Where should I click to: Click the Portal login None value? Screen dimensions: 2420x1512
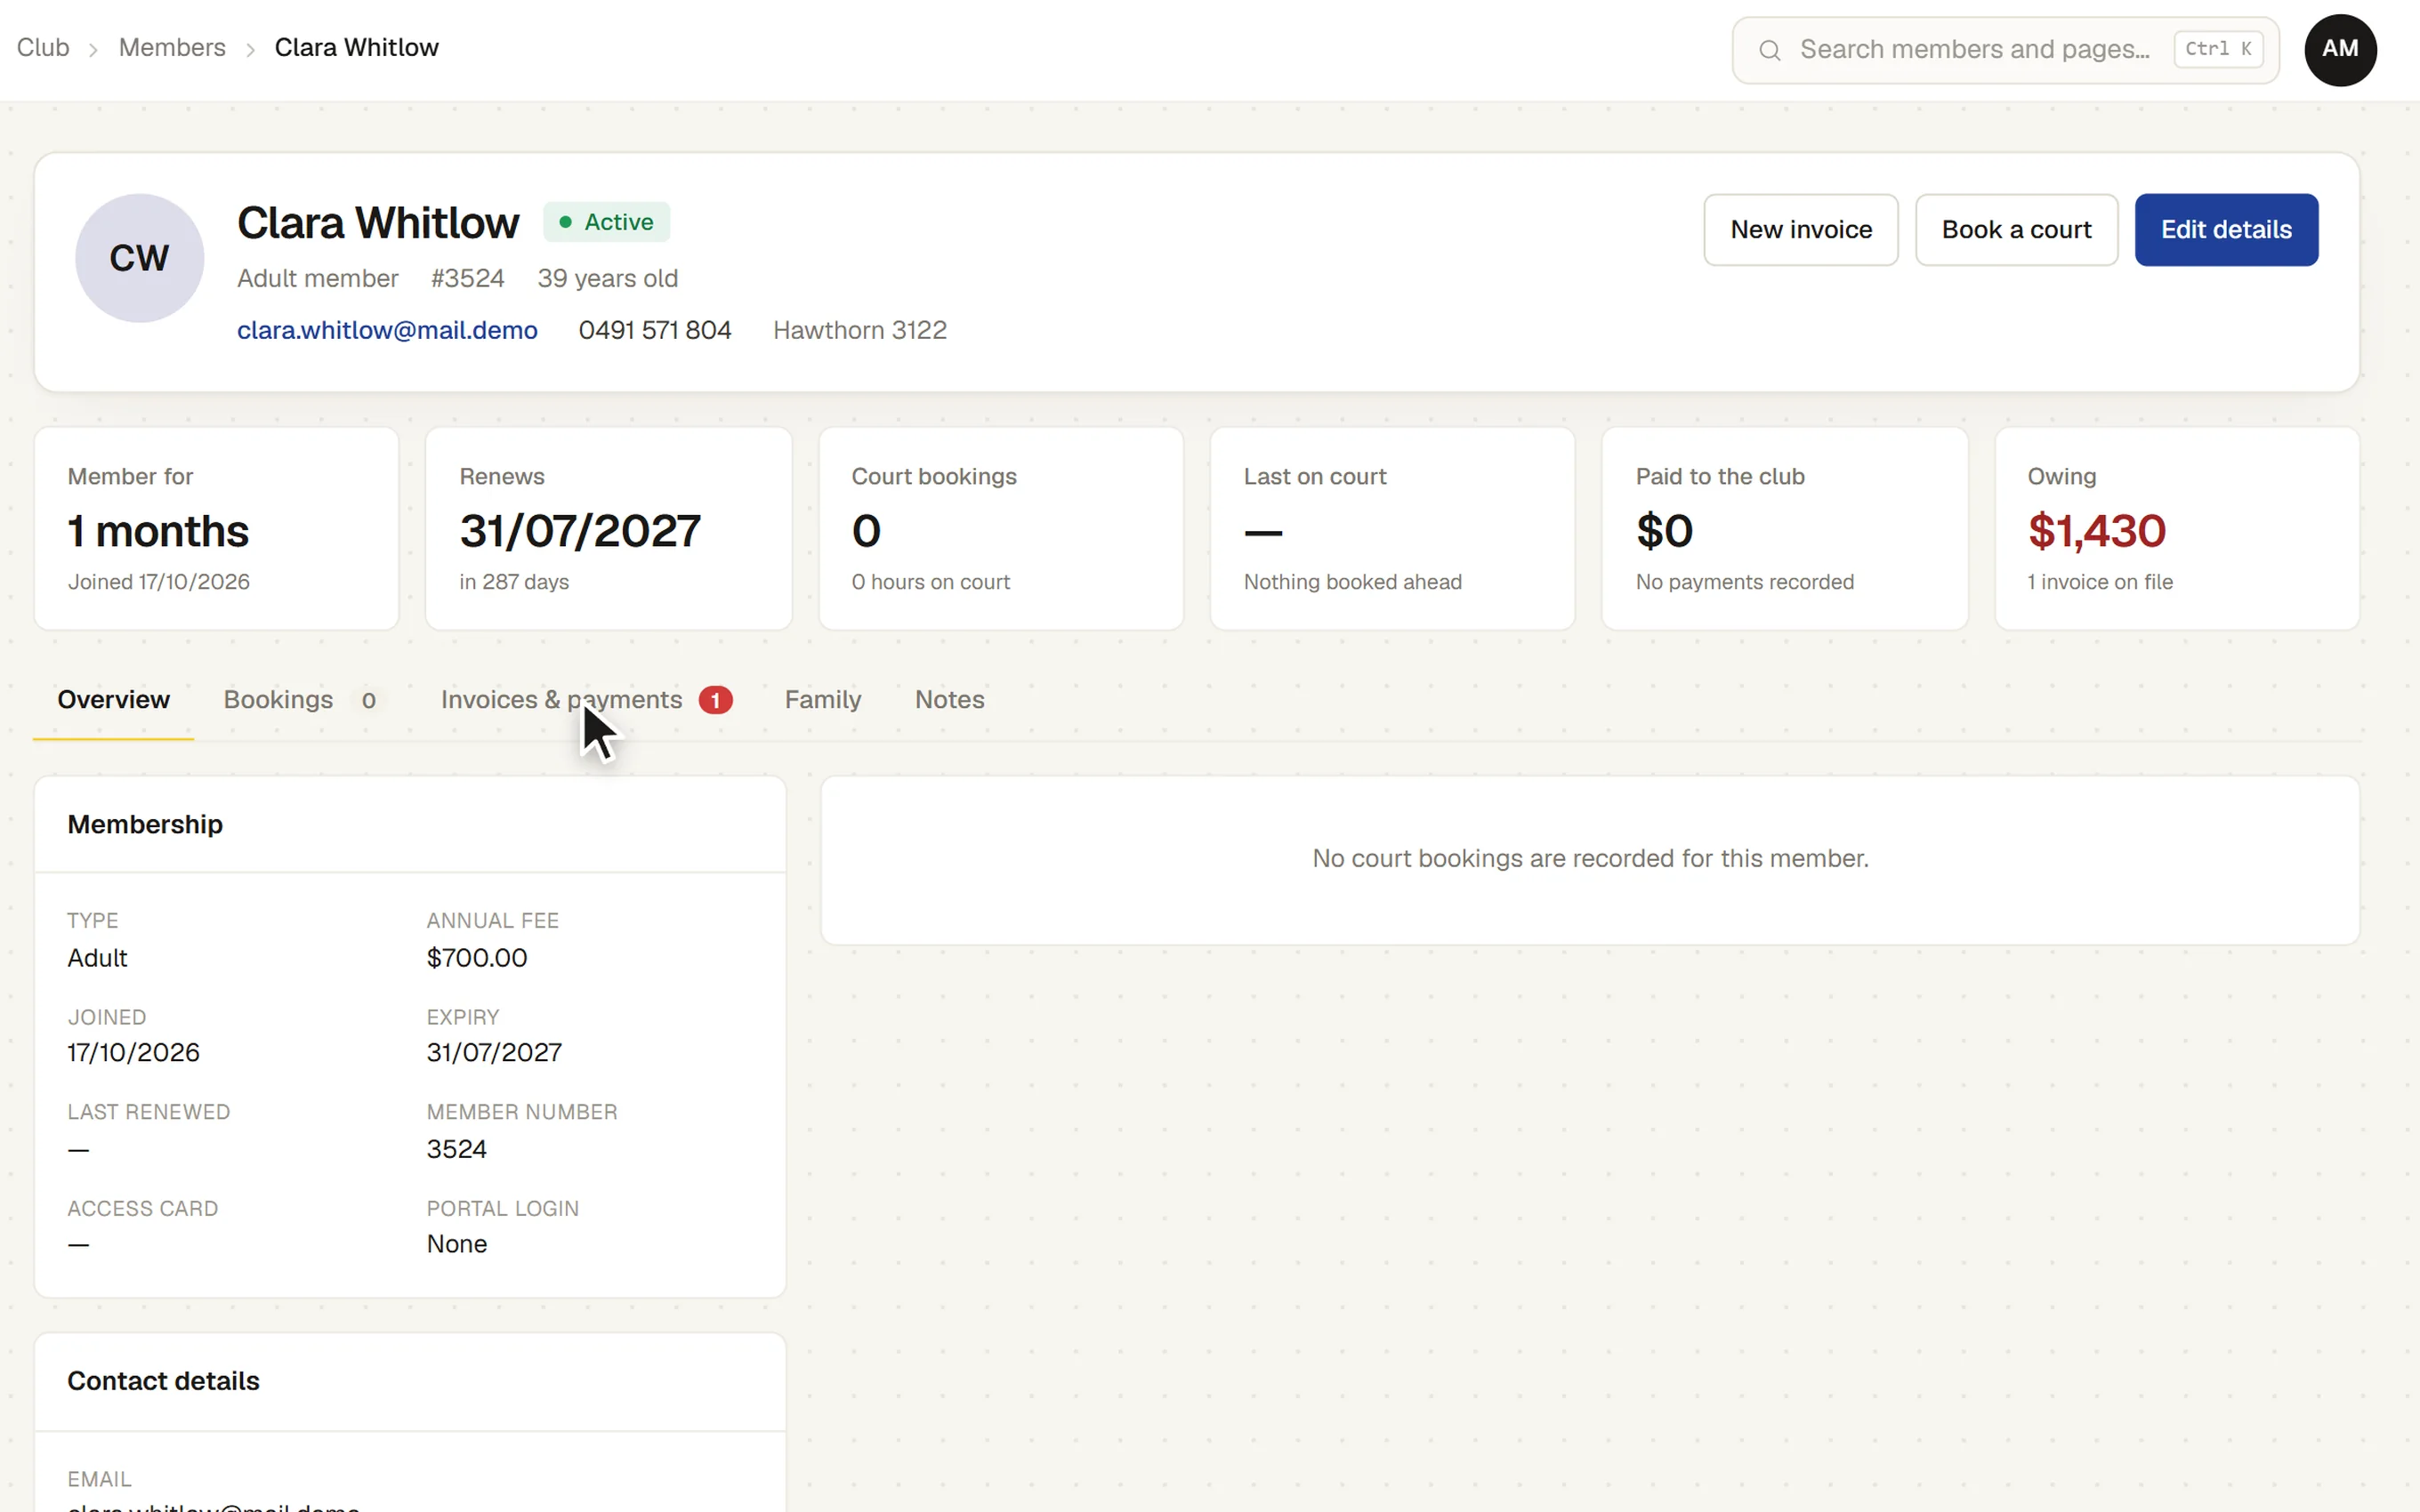coord(456,1244)
